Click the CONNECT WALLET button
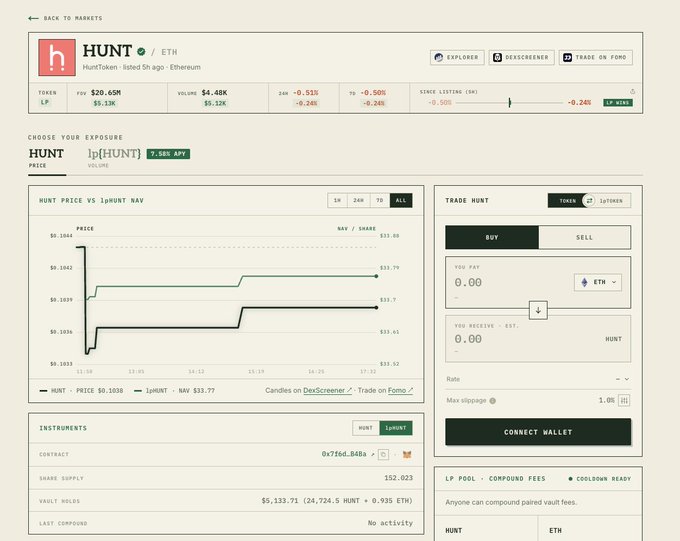Screen dimensions: 680x541 click(x=538, y=432)
